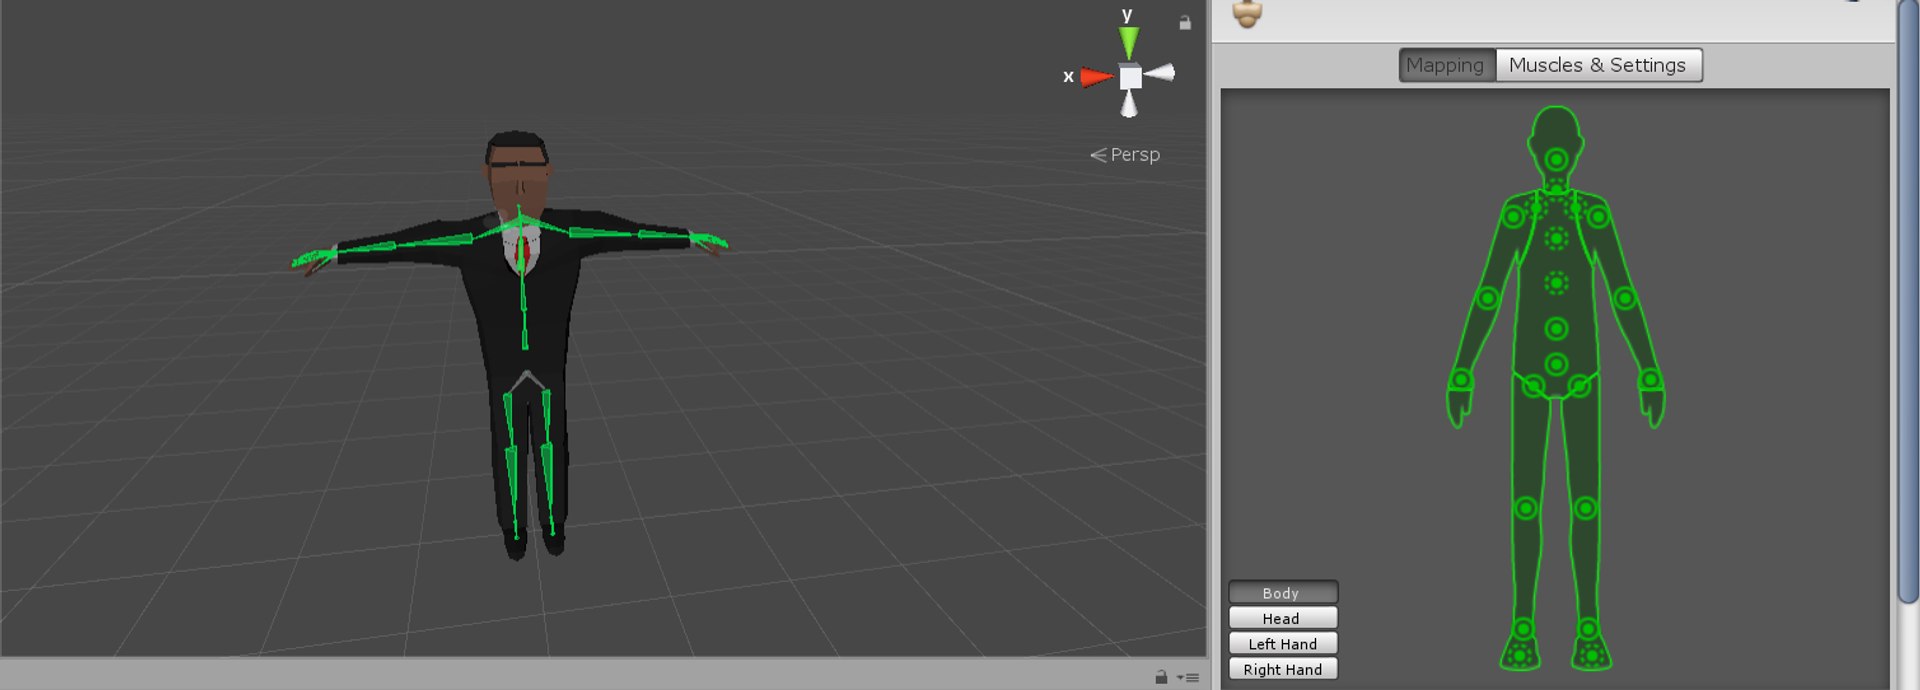Select the figure's Left Lower Leg knee circle
Screen dimensions: 1920x690
pos(1586,508)
